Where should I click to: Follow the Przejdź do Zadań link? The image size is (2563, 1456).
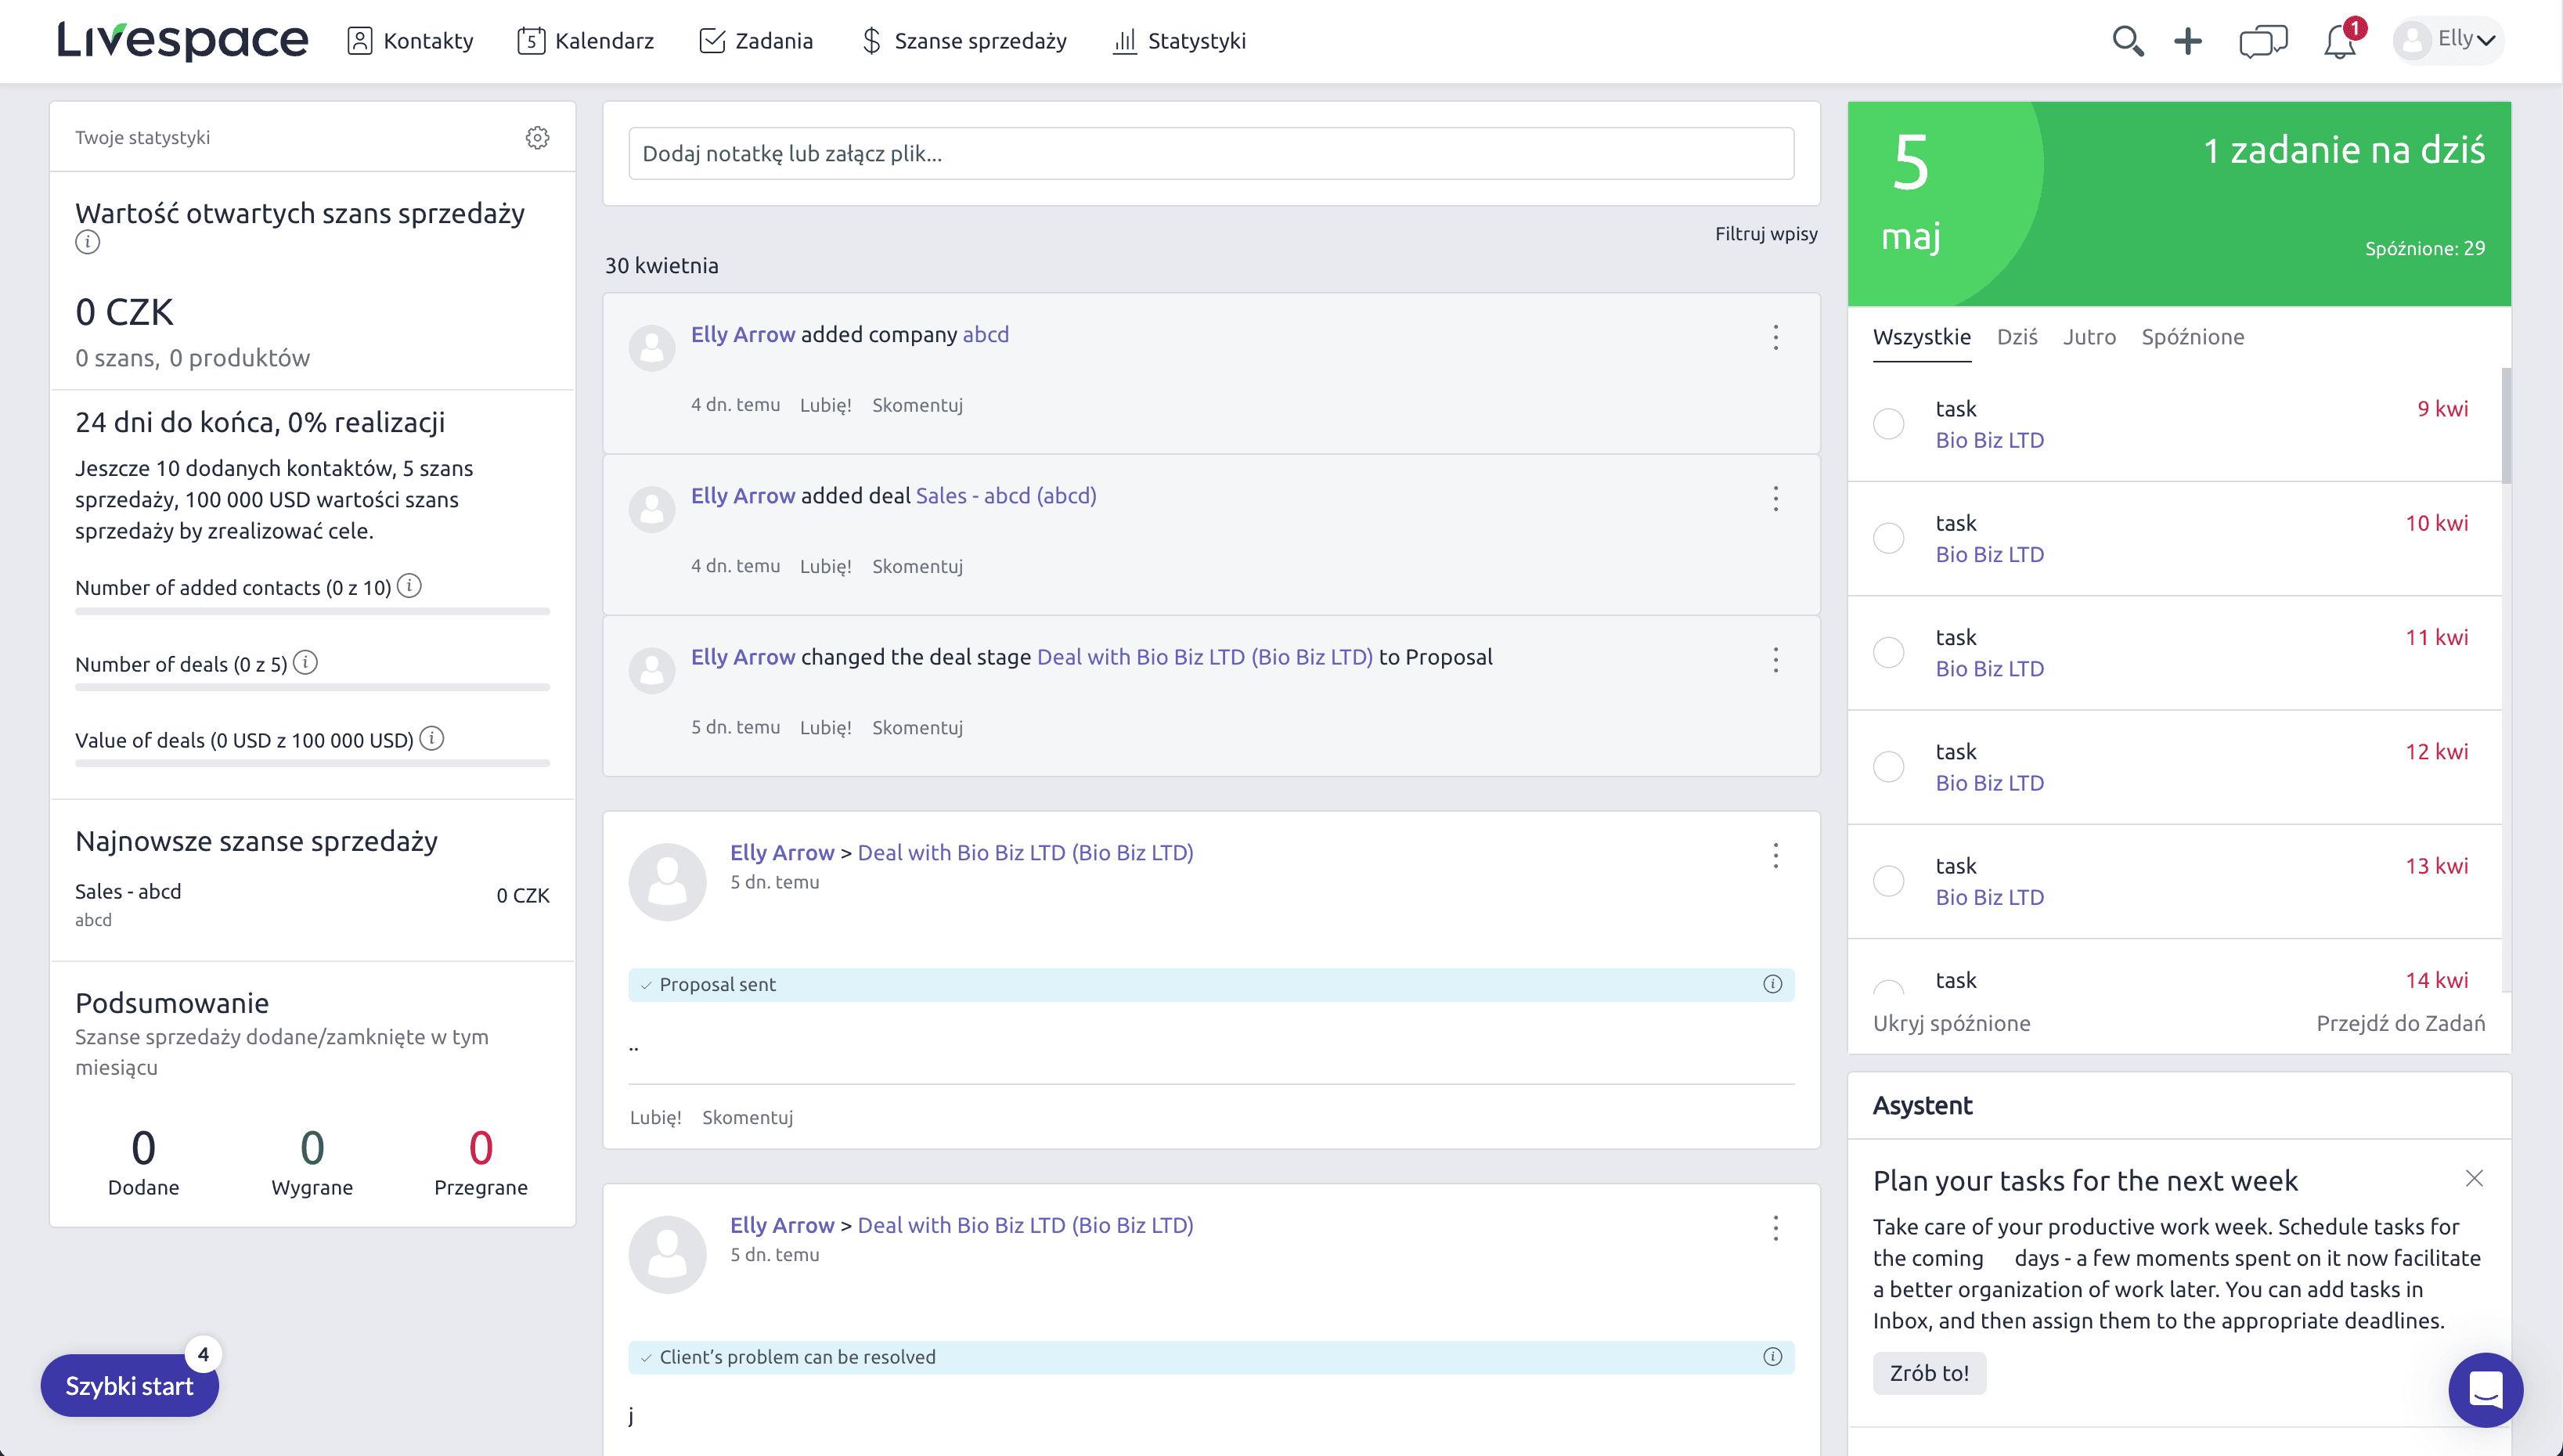point(2401,1023)
